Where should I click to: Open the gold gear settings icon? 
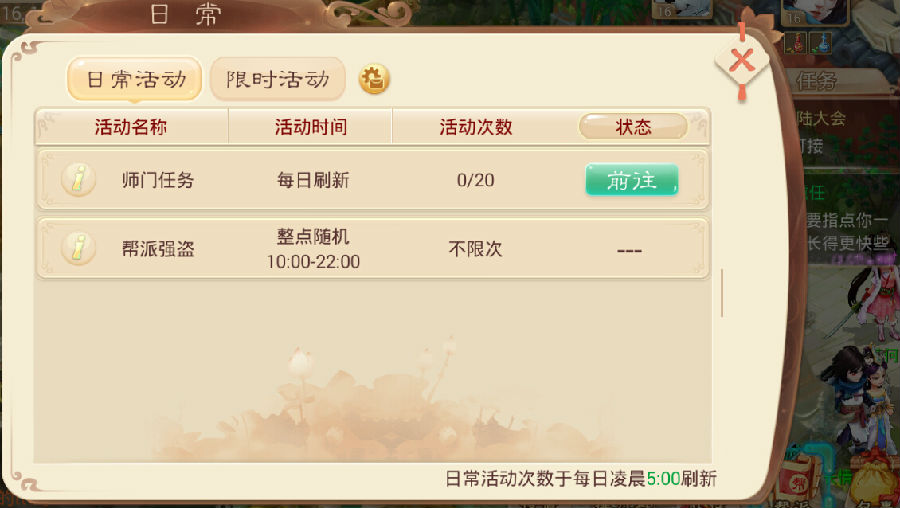coord(374,79)
